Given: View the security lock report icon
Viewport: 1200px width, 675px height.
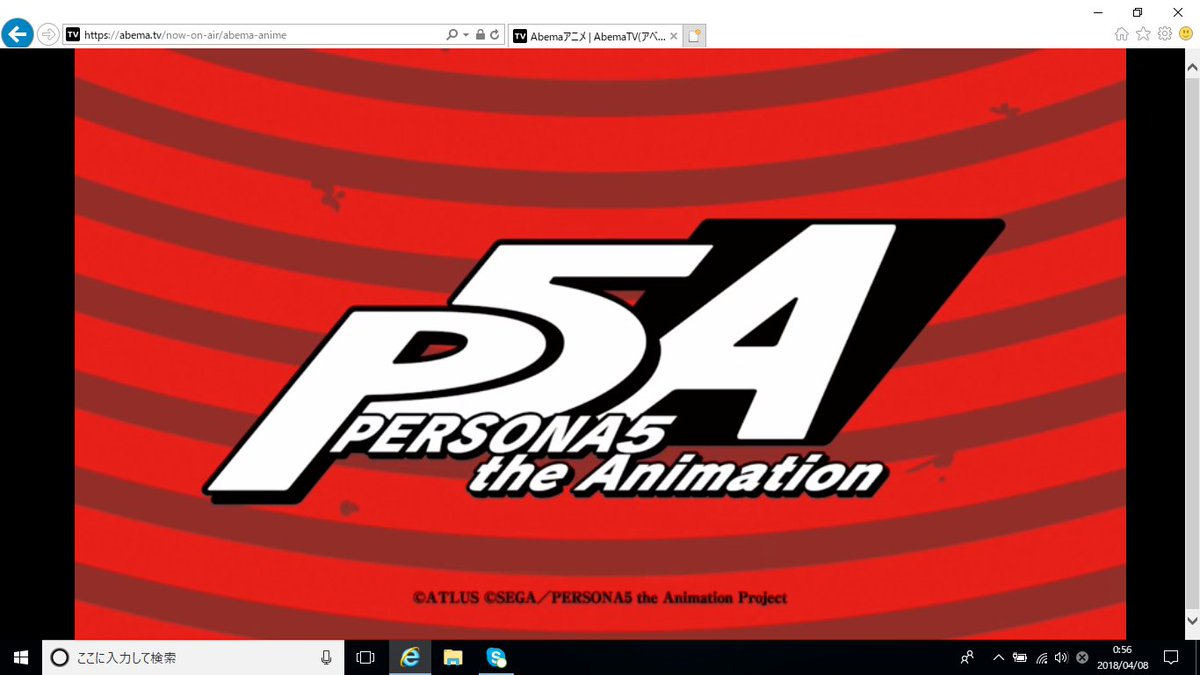Looking at the screenshot, I should [480, 34].
